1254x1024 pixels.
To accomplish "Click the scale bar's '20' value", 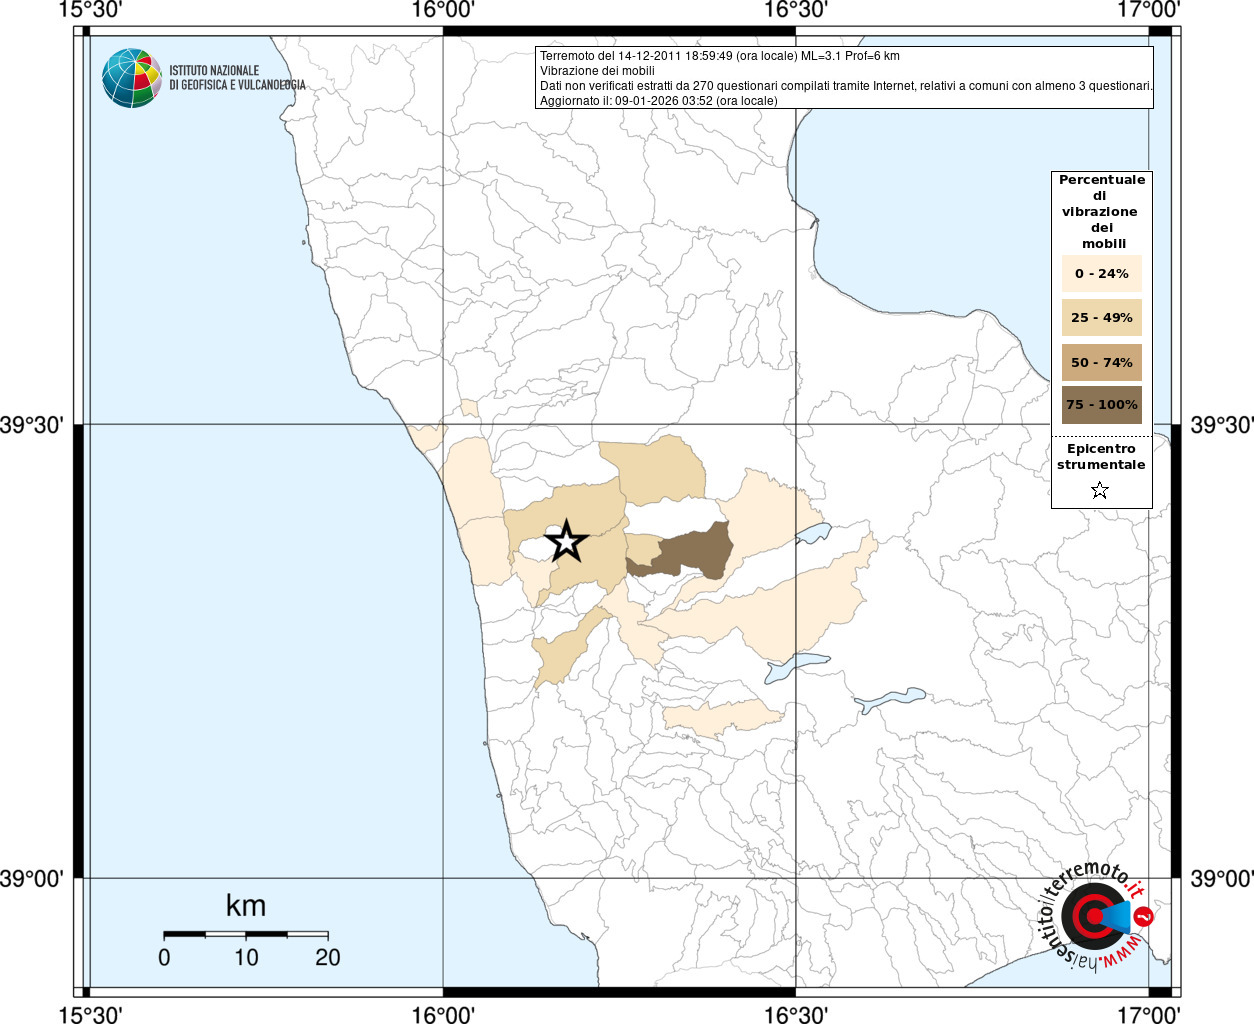I will [328, 957].
